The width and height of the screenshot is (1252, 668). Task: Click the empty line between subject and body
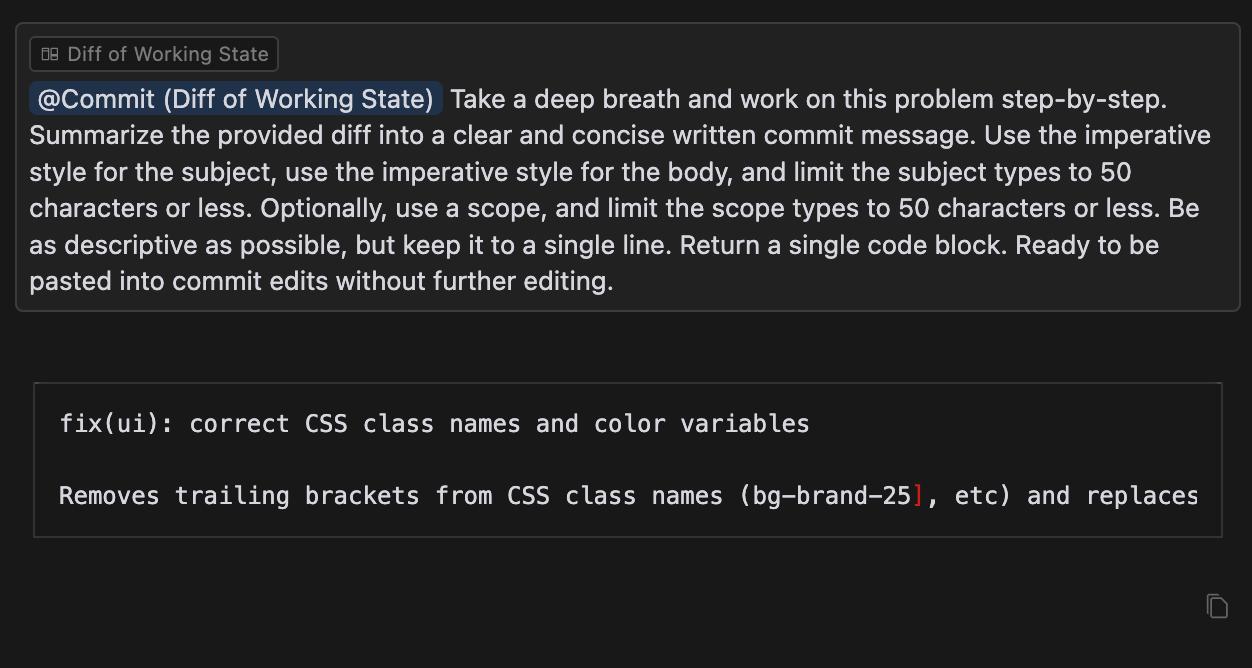[400, 460]
